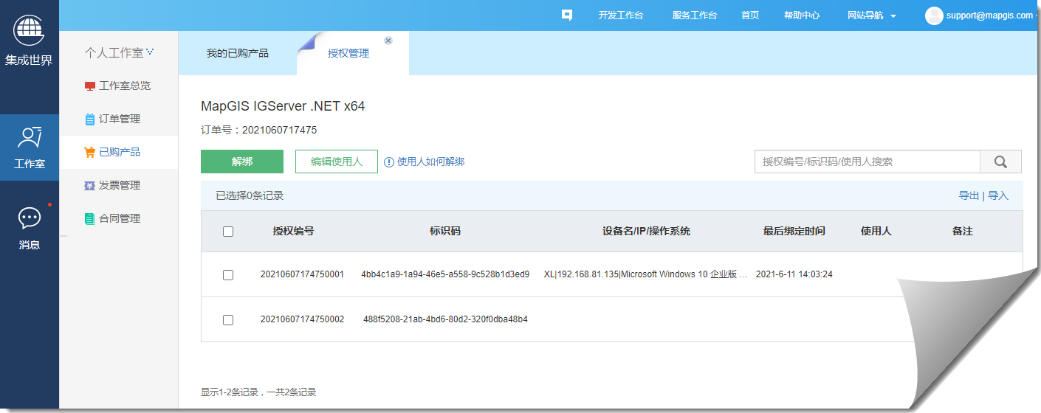Viewport: 1041px width, 413px height.
Task: Open 服务工作台 in top menu
Action: coord(694,15)
